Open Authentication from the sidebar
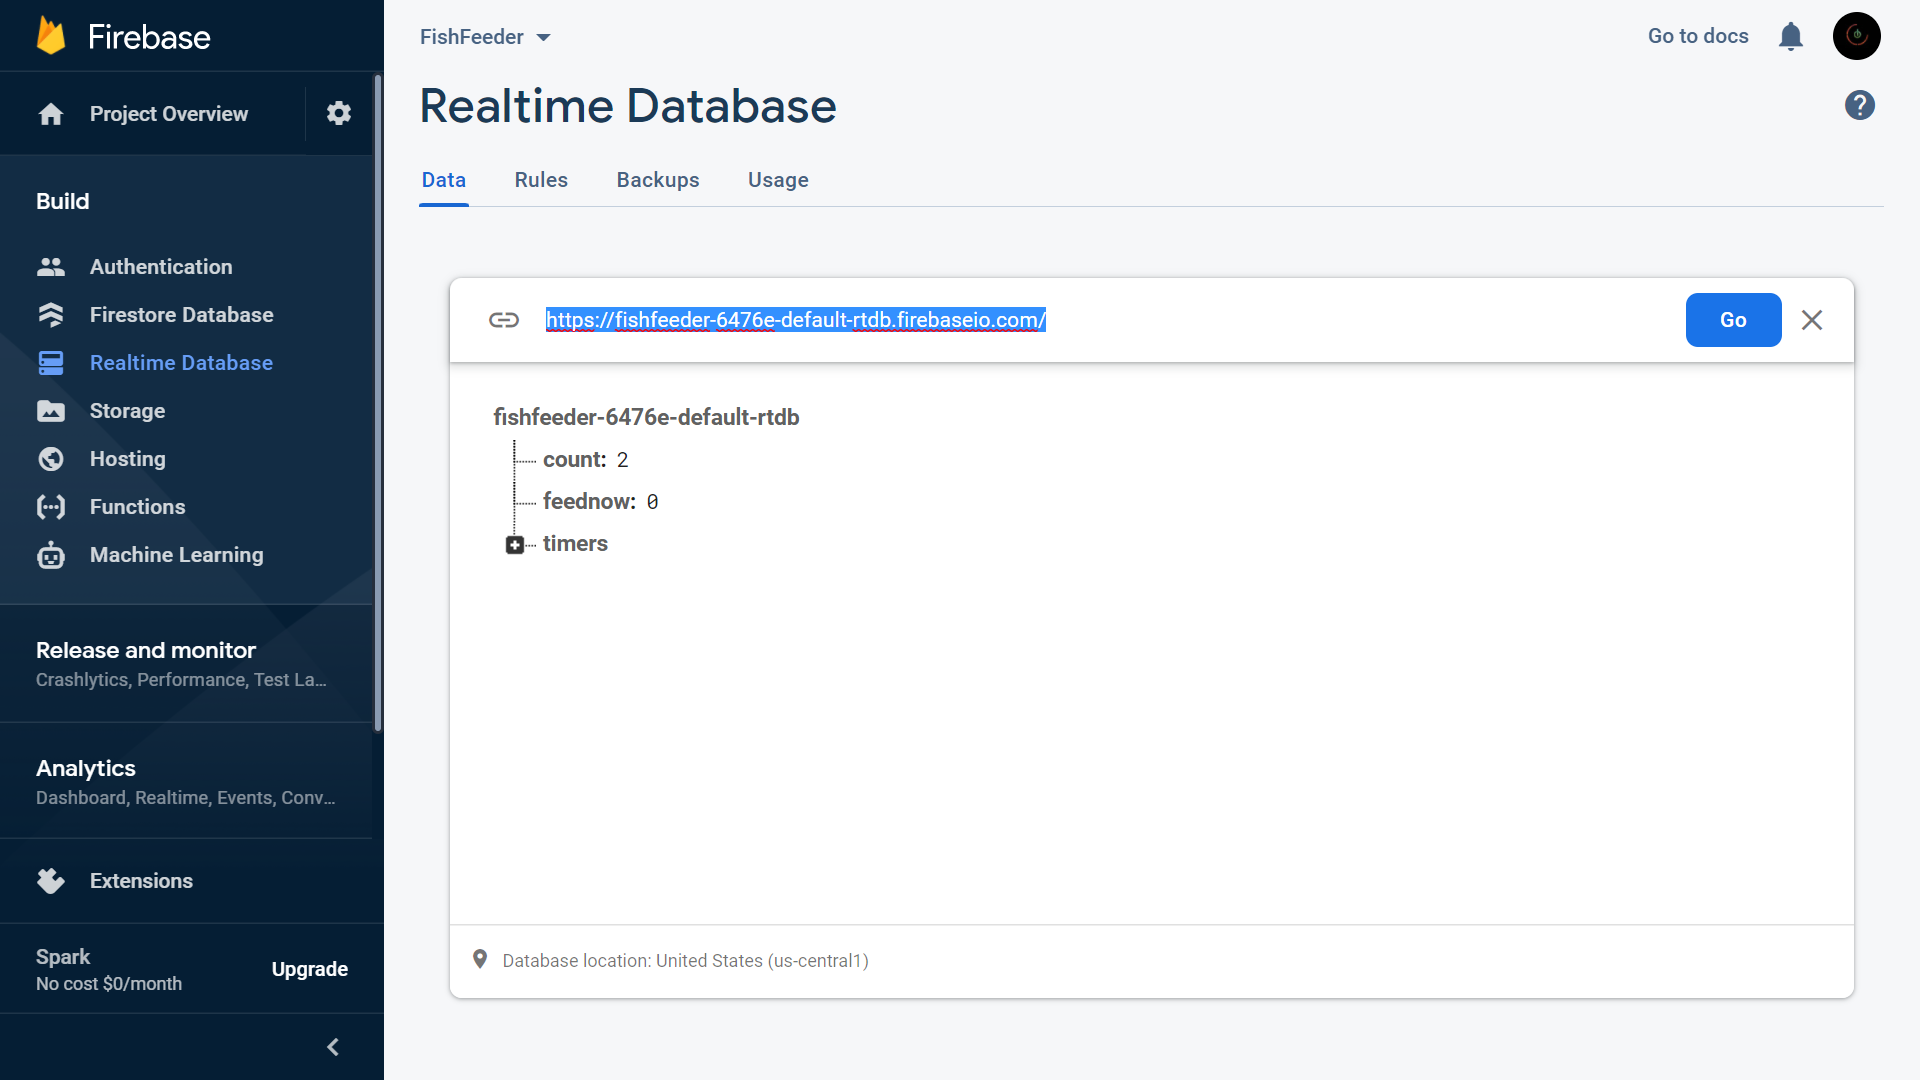The height and width of the screenshot is (1080, 1920). pos(160,267)
